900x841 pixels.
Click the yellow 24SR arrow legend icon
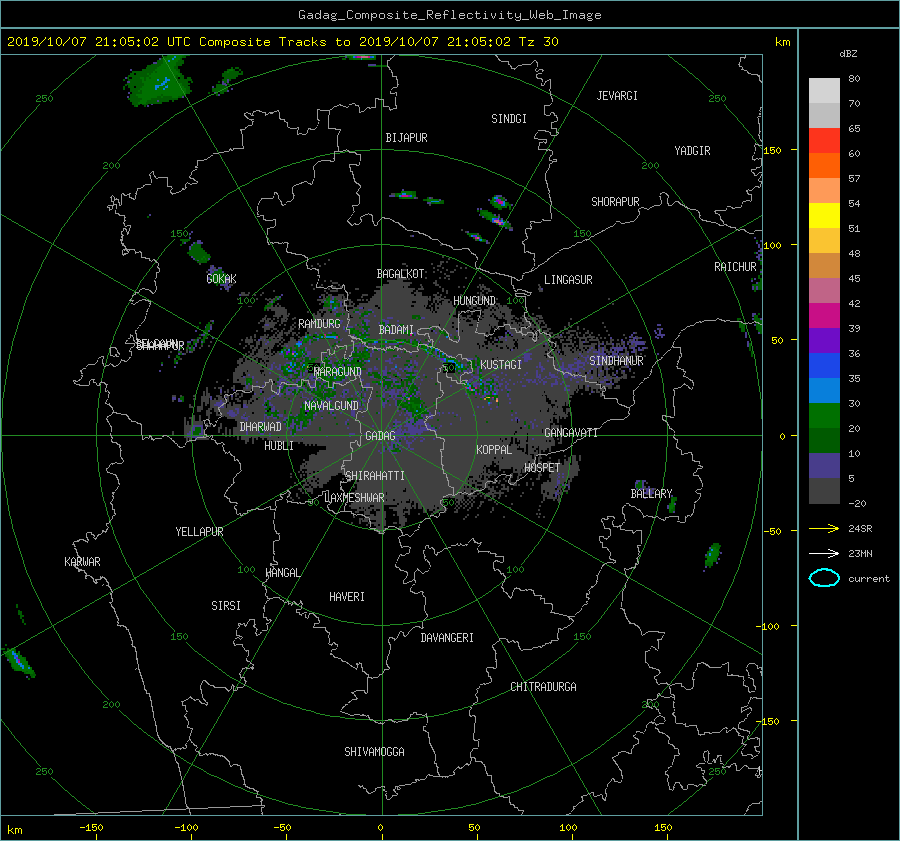[824, 529]
